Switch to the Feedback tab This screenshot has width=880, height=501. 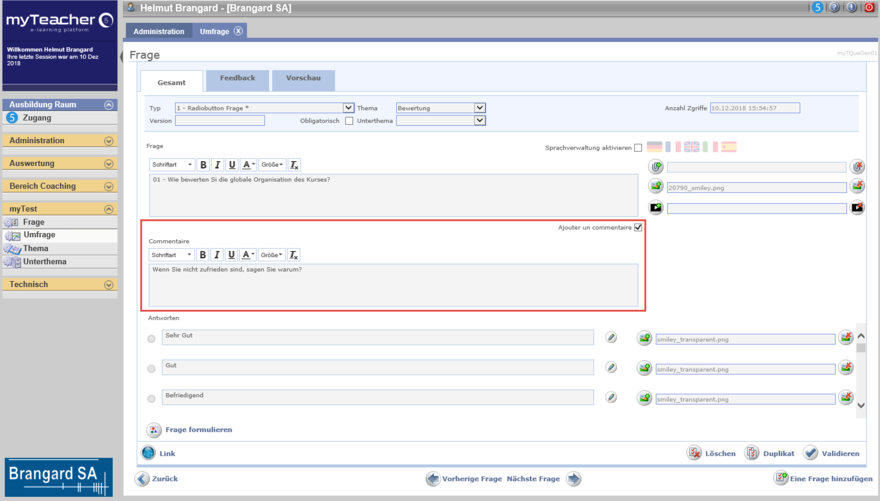coord(237,79)
